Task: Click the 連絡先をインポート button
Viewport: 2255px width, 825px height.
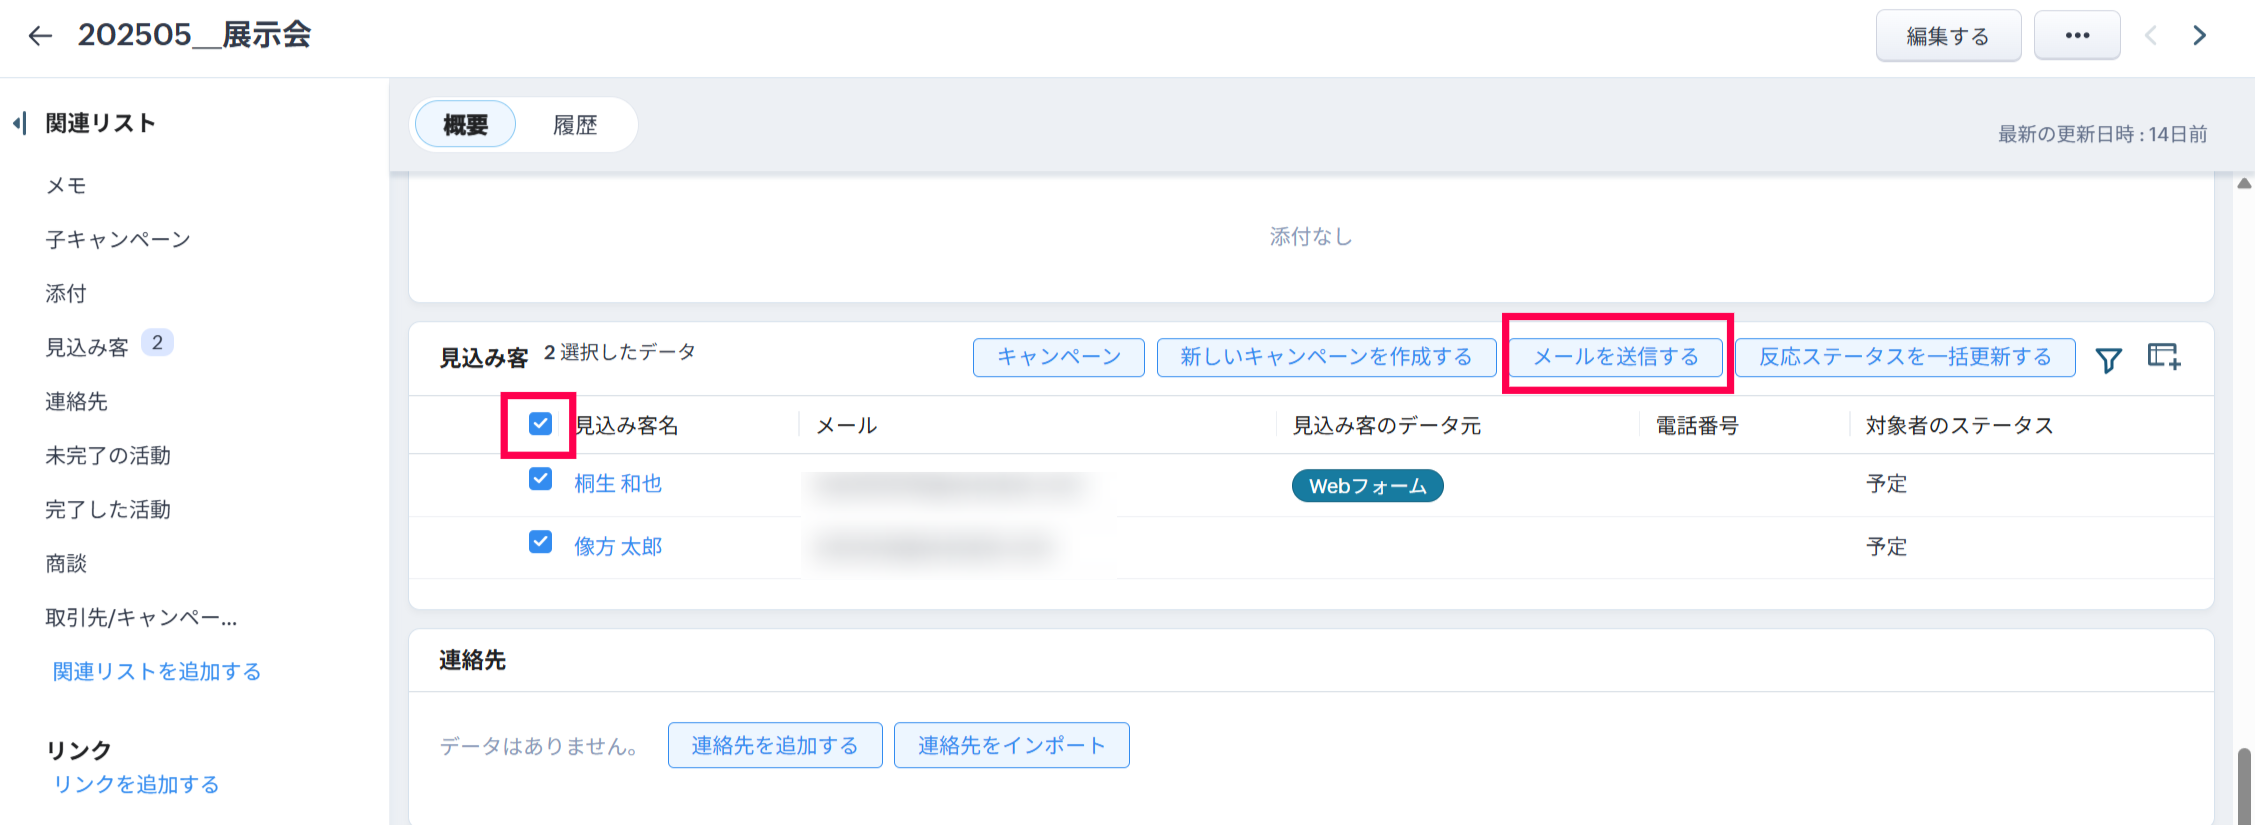Action: pos(1011,745)
